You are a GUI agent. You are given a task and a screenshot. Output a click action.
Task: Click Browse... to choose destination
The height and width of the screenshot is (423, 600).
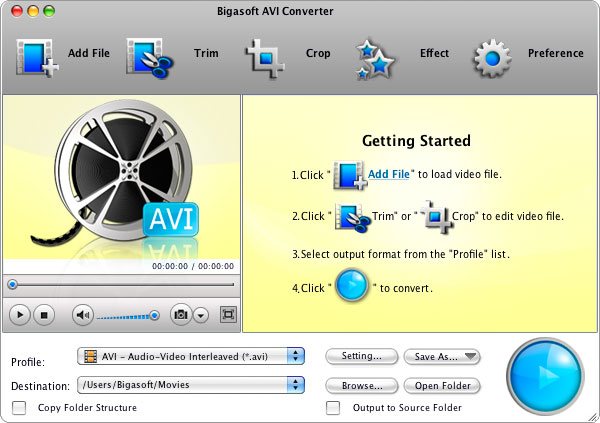pyautogui.click(x=362, y=386)
